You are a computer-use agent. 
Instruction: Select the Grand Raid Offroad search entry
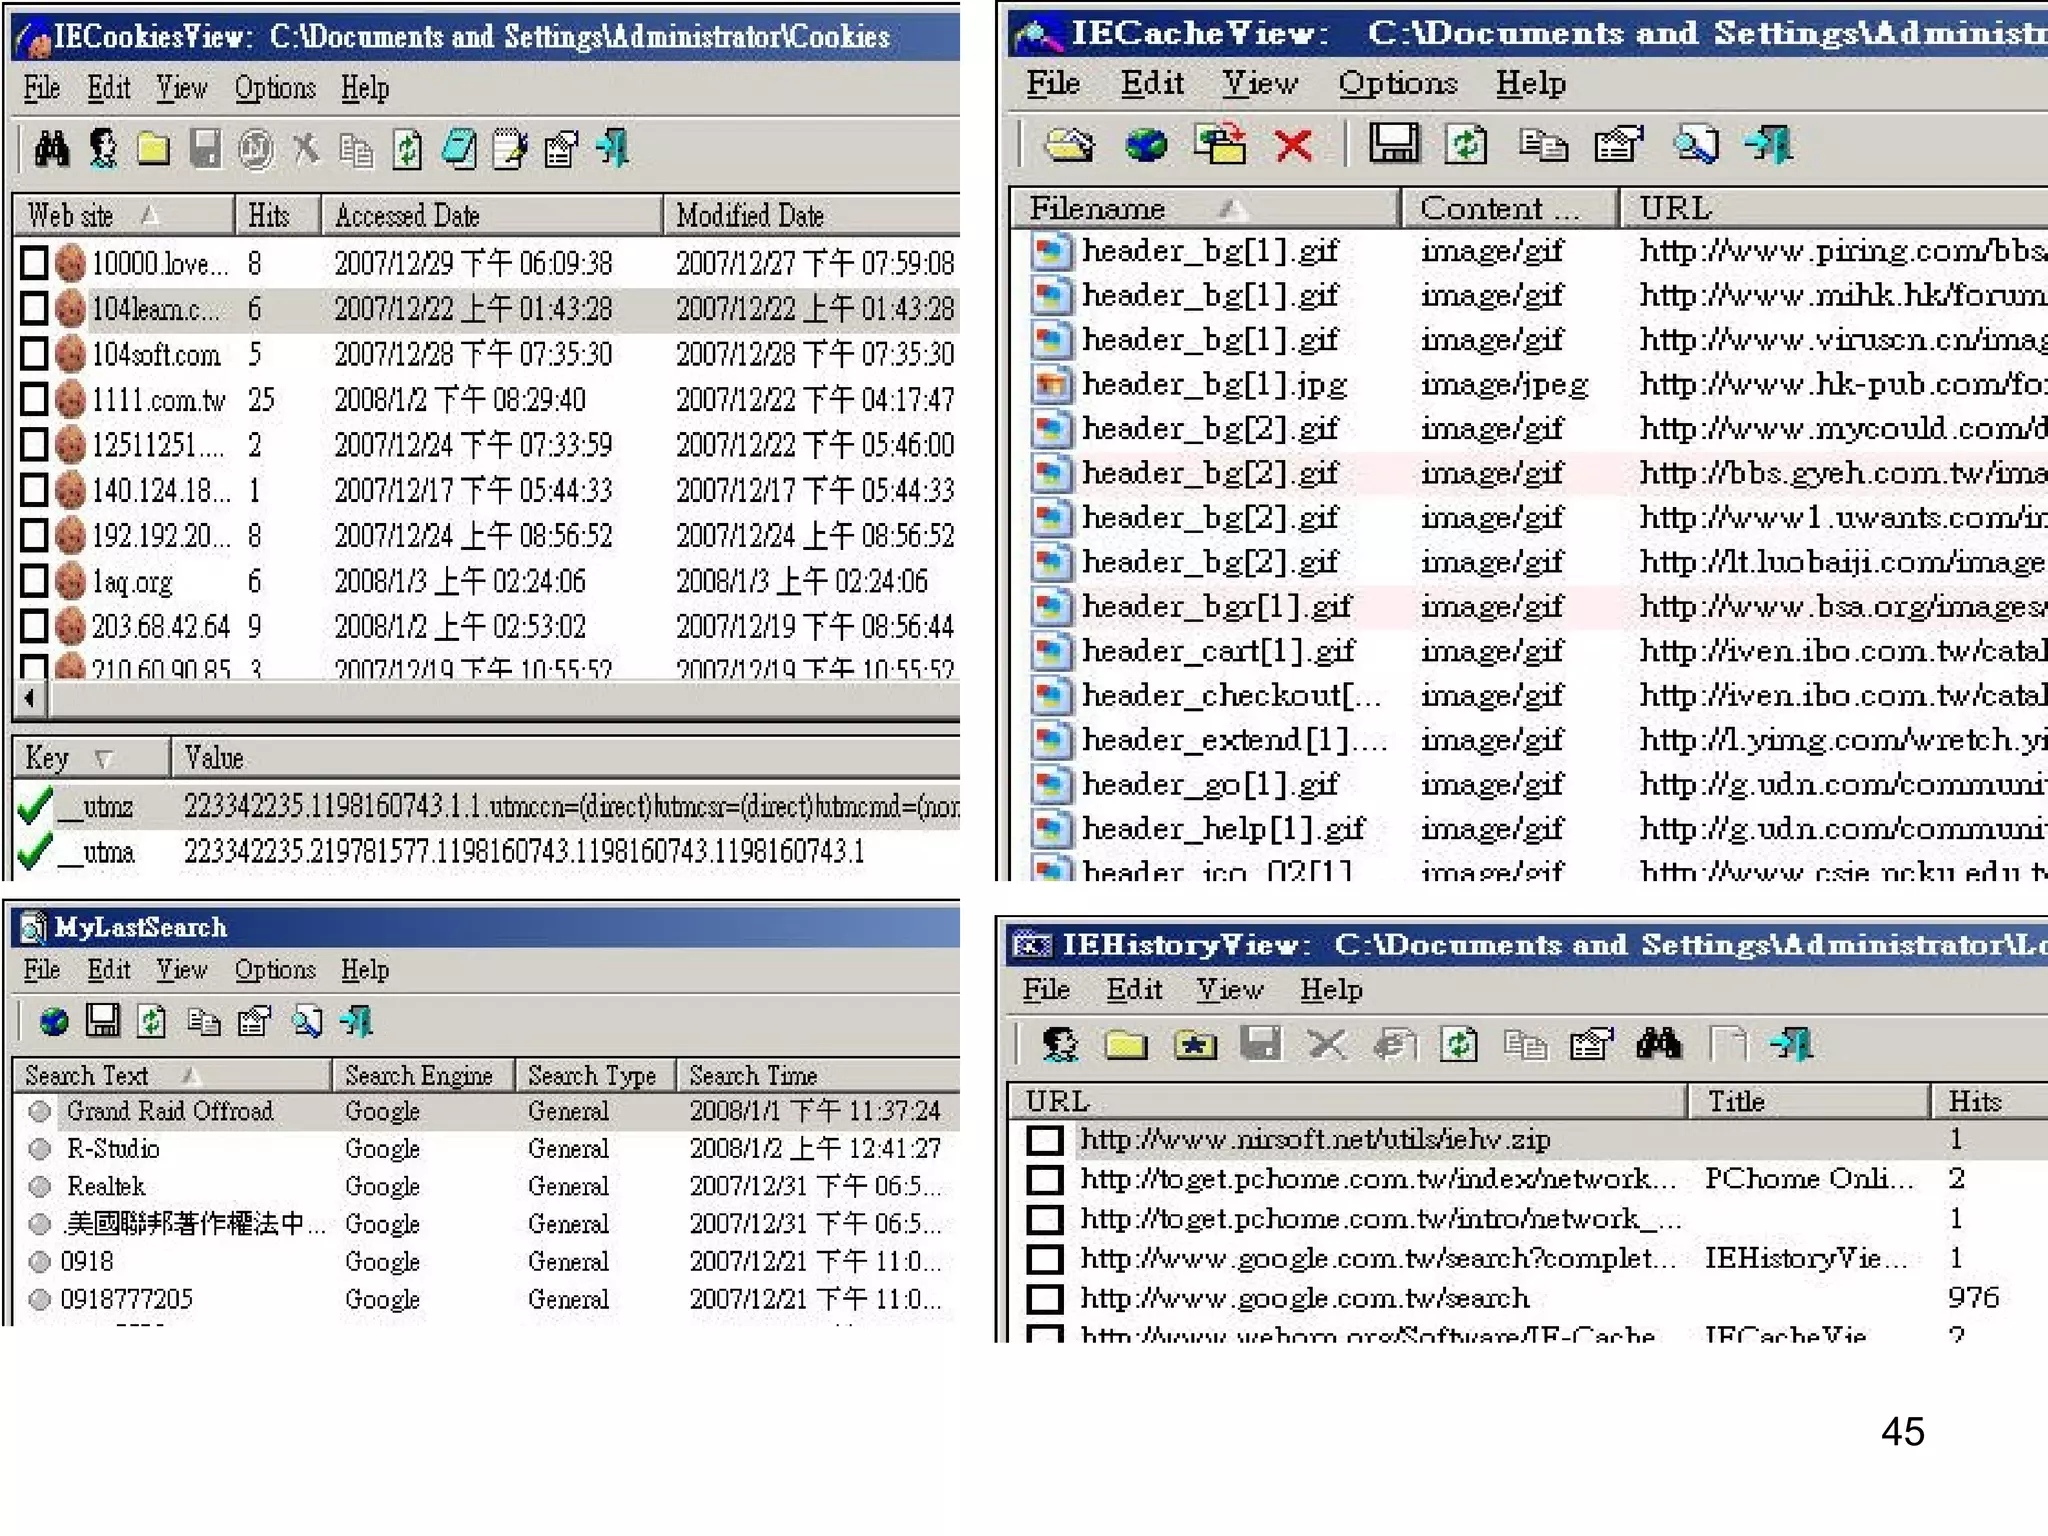[169, 1111]
